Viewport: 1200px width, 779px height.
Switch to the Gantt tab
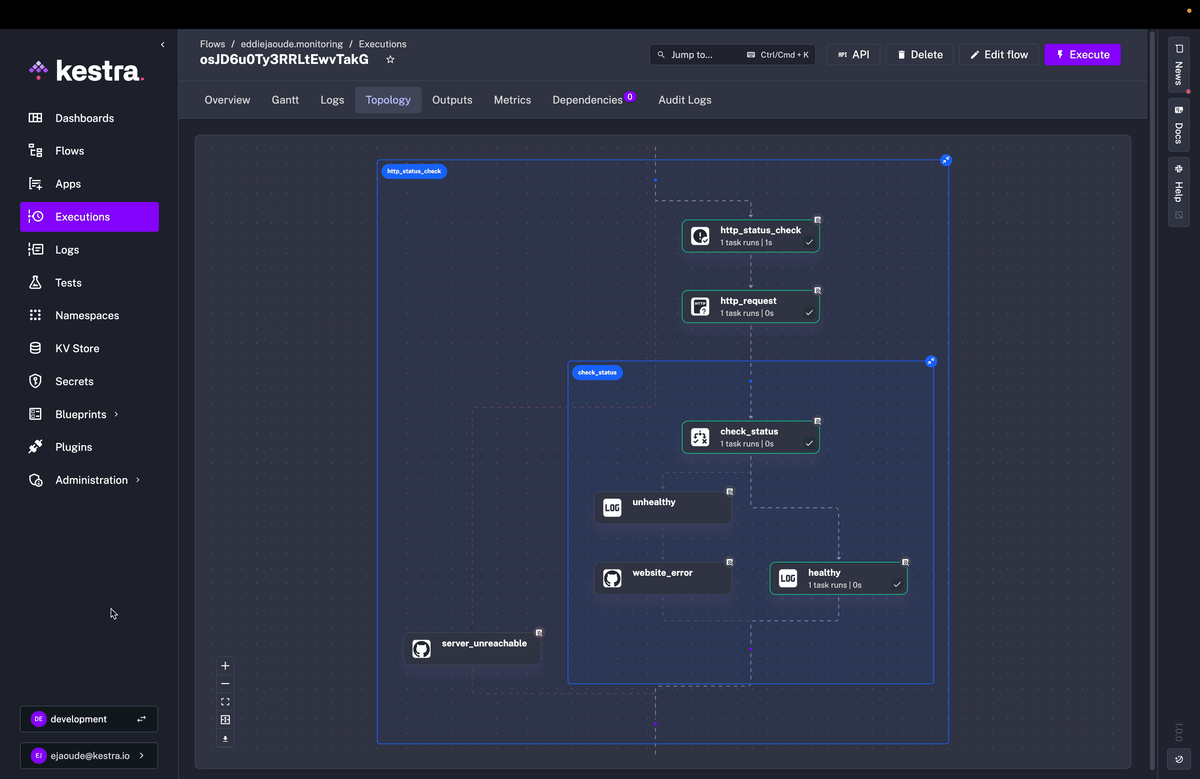(285, 100)
